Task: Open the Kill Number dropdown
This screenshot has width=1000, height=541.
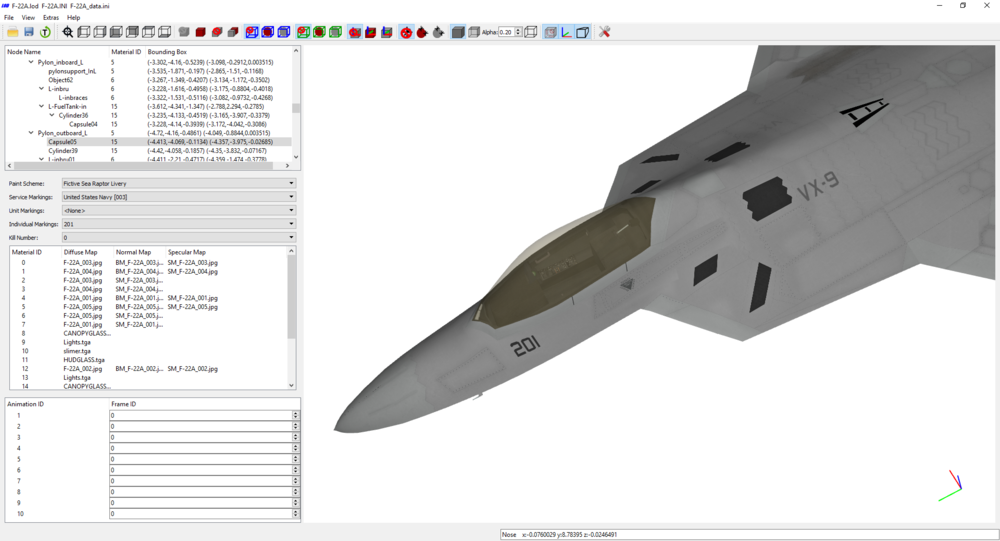Action: point(179,237)
